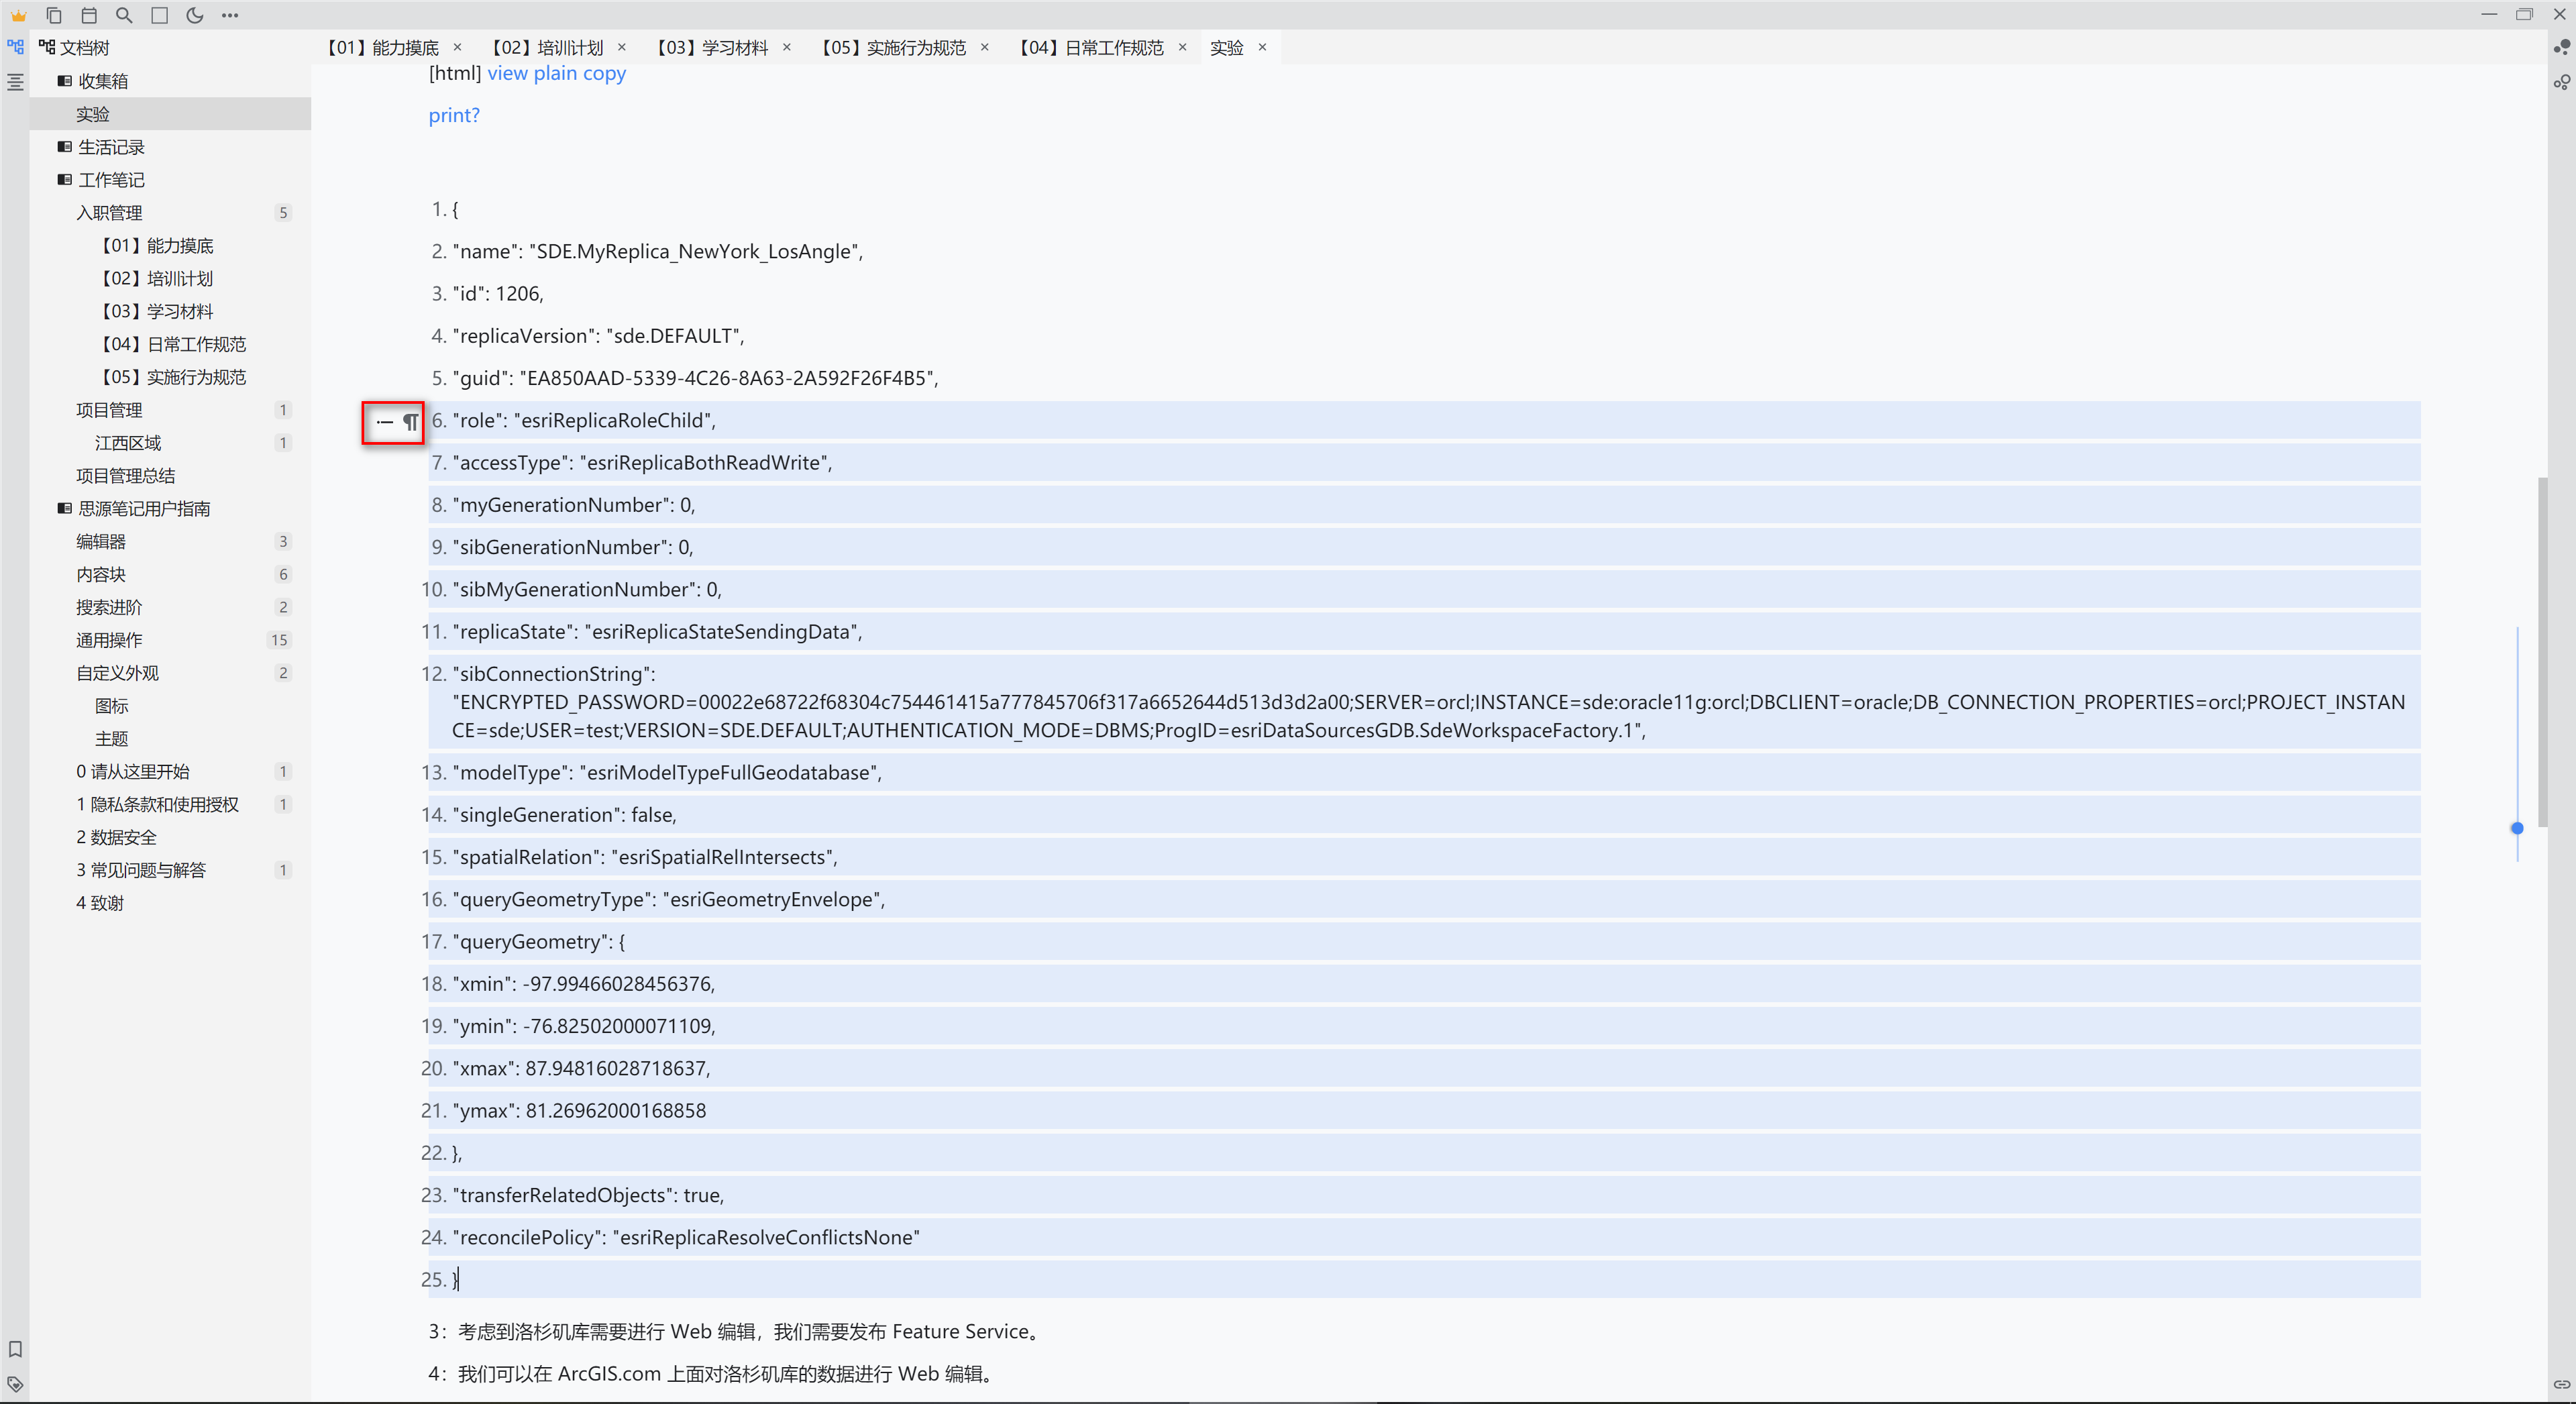Toggle the fullscreen square icon in top toolbar
The image size is (2576, 1404).
(x=159, y=15)
